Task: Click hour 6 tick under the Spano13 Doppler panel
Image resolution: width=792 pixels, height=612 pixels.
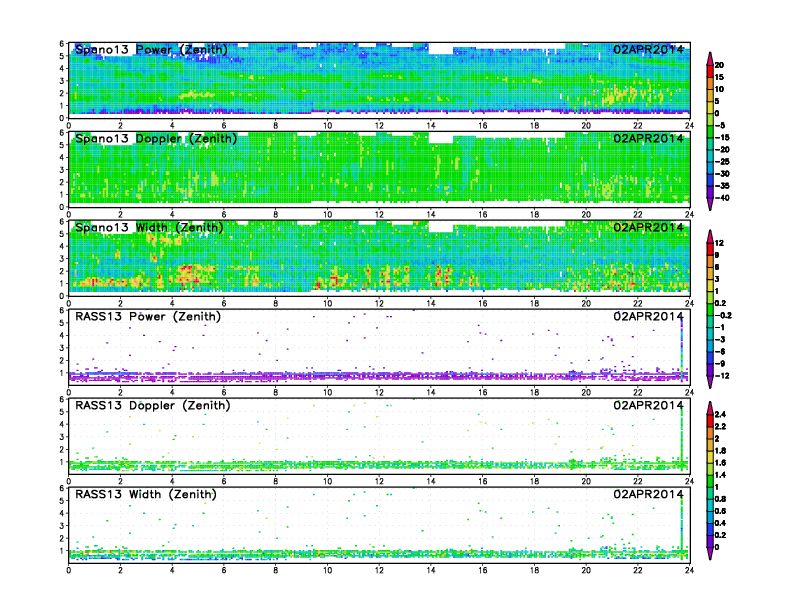Action: pyautogui.click(x=224, y=215)
